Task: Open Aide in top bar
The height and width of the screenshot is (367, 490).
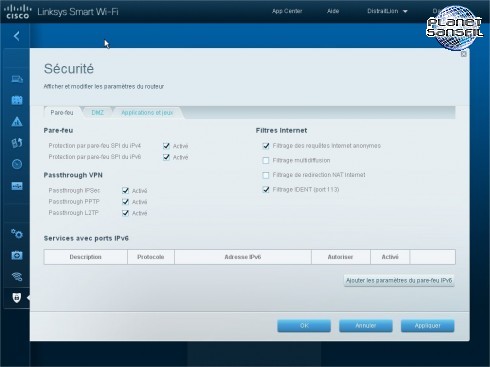Action: 333,11
